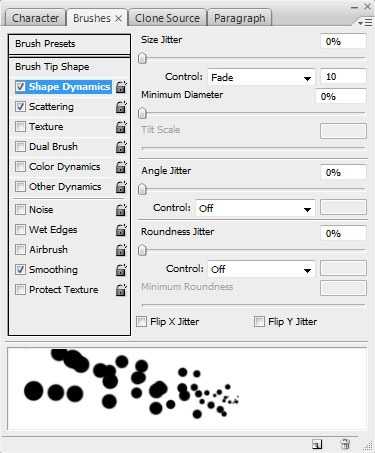The height and width of the screenshot is (453, 375).
Task: Click the lock icon beside Noise
Action: (121, 210)
